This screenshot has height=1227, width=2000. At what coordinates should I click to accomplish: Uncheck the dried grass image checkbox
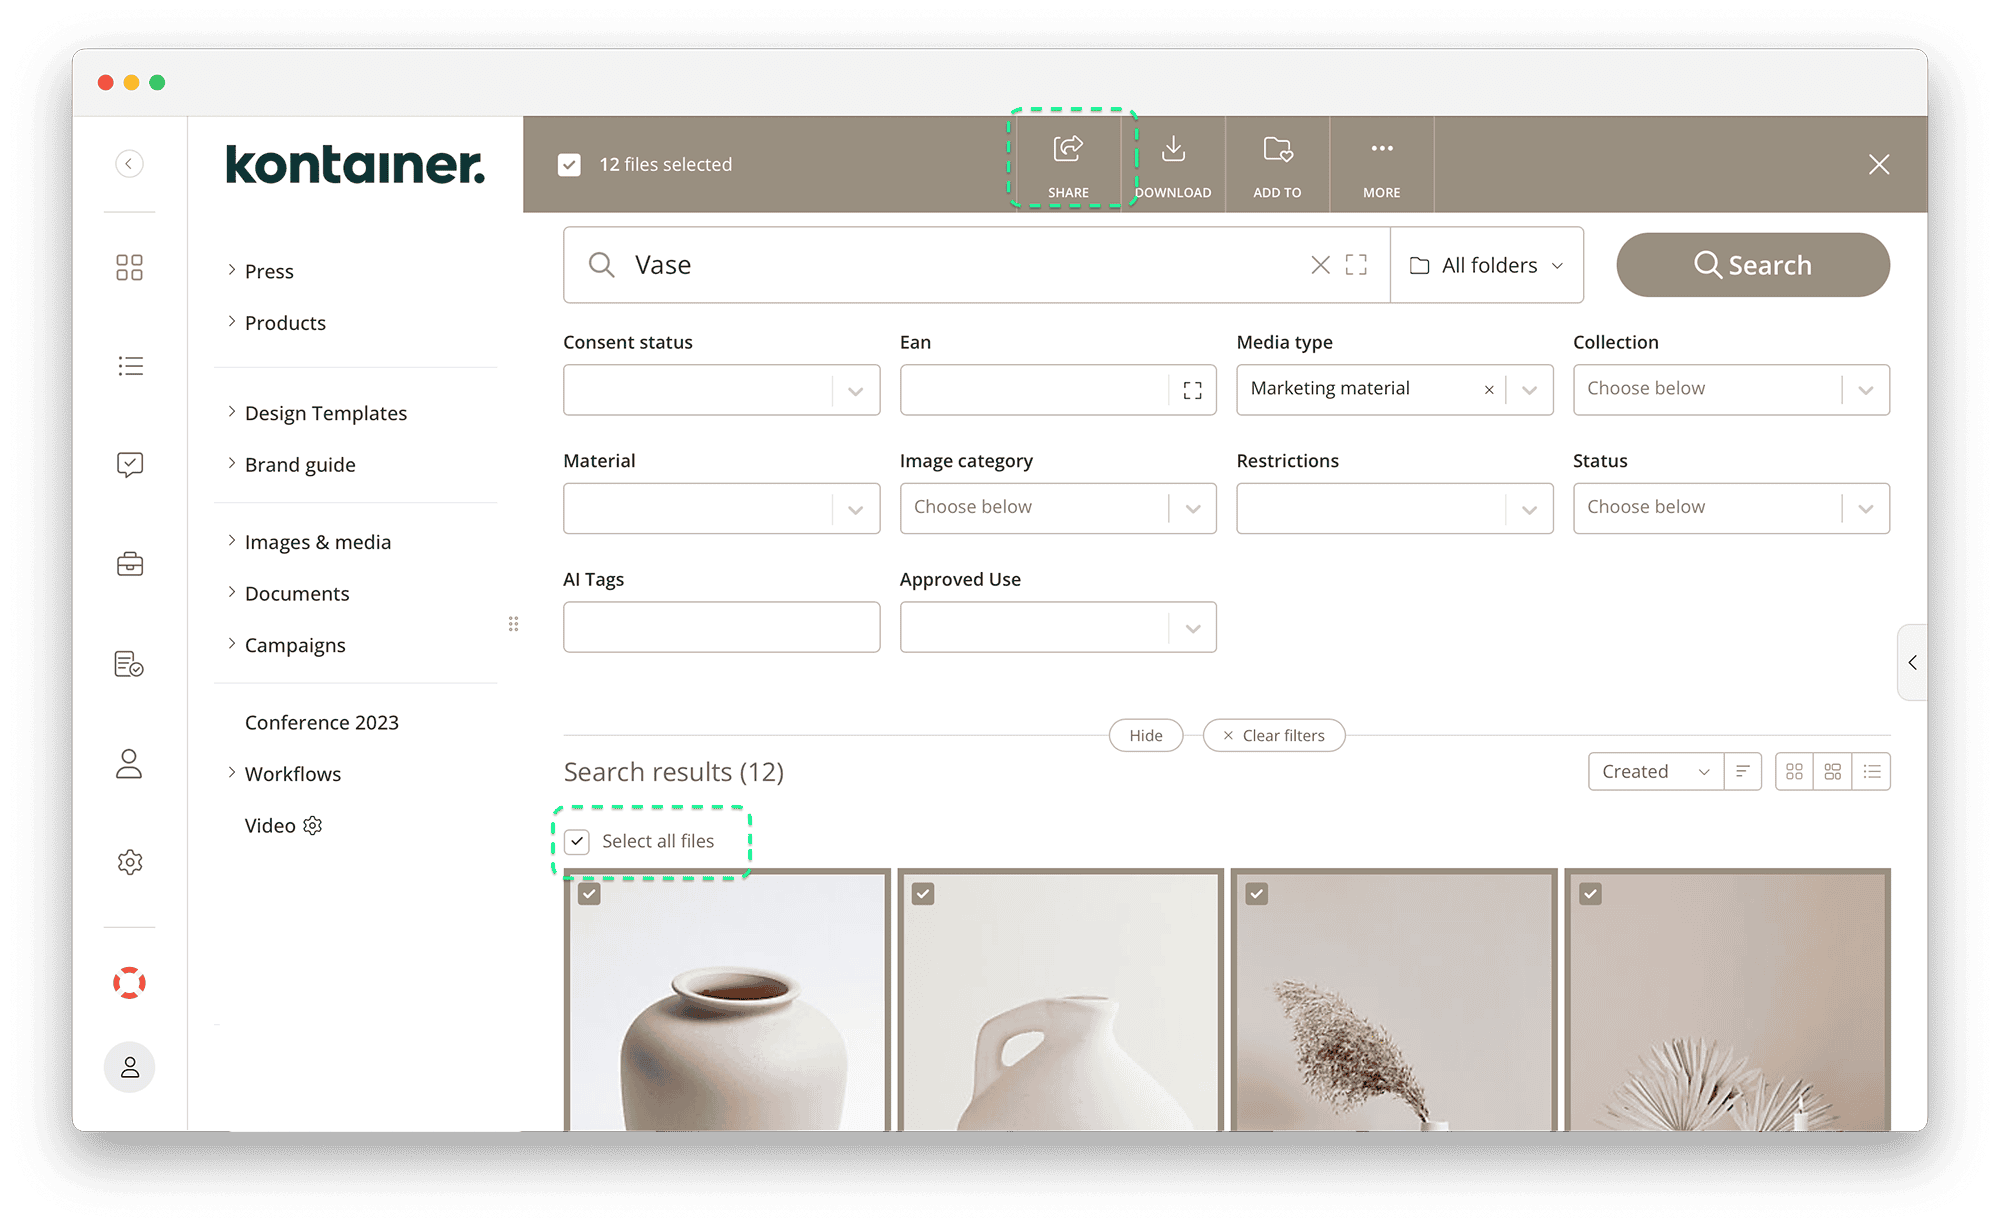point(1257,893)
